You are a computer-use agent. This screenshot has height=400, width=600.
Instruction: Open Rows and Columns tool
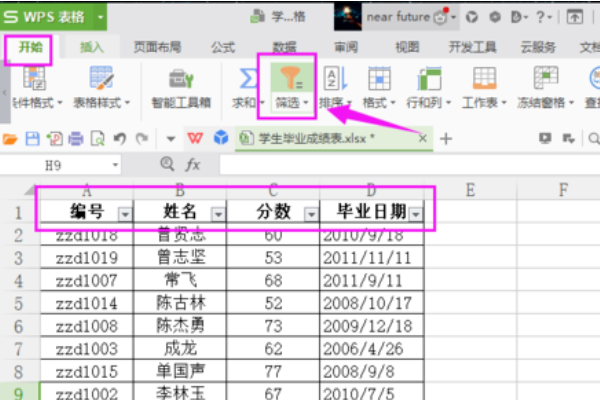(429, 78)
